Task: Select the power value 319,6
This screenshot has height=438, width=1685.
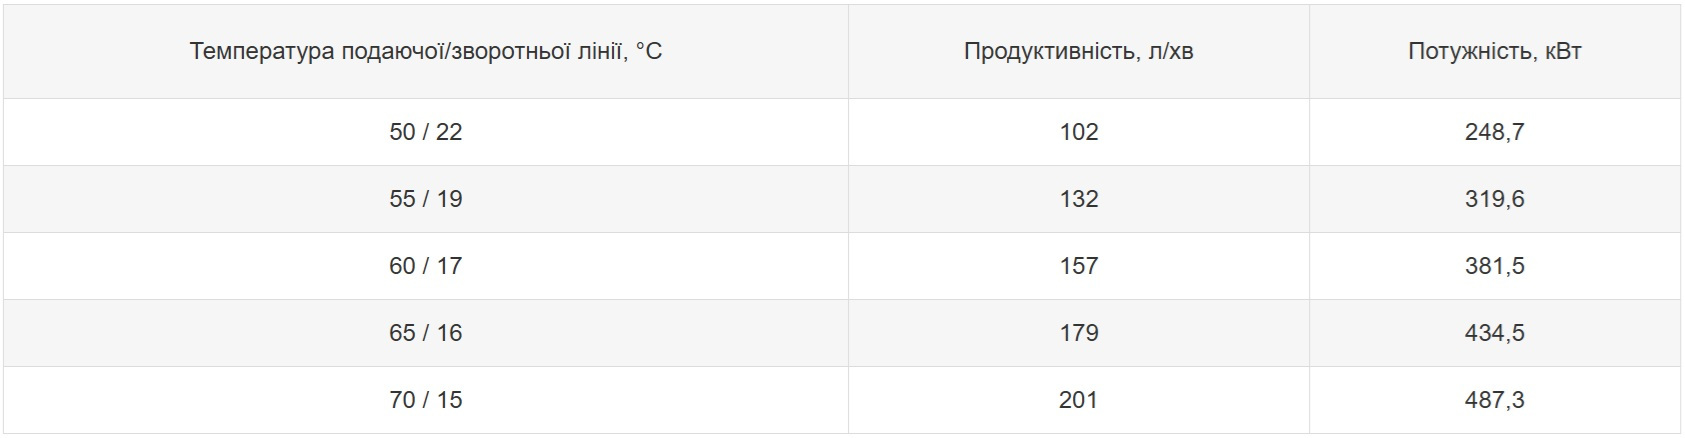Action: tap(1494, 199)
